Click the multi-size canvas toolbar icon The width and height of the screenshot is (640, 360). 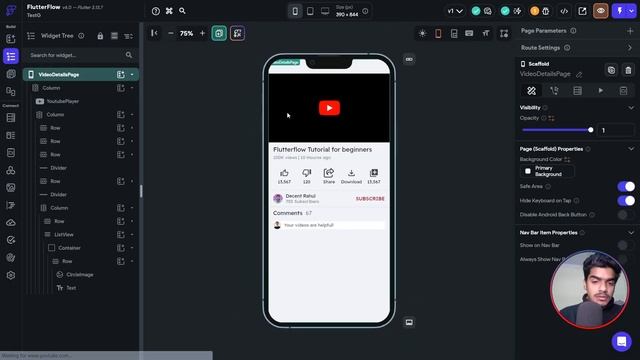504,33
